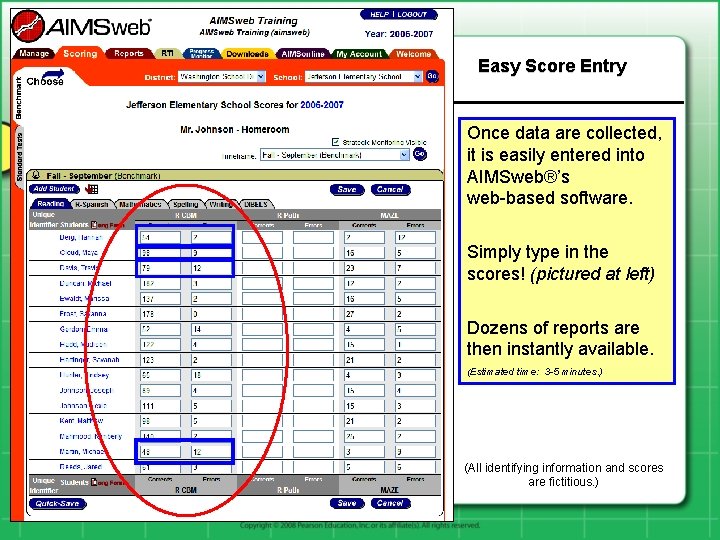The image size is (720, 540).
Task: Click MAZE Errors field for Cloud, Maya row
Action: coord(415,253)
